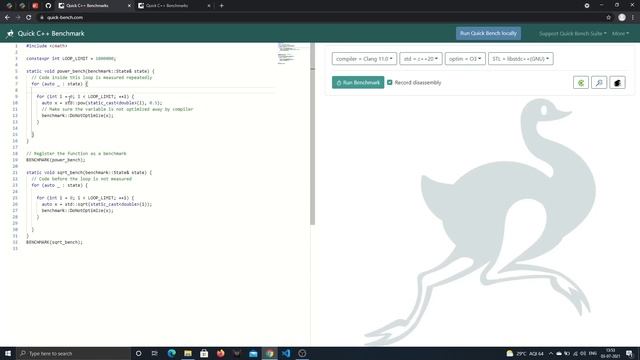Open Cortana circle in the taskbar
640x360 pixels.
[138, 353]
